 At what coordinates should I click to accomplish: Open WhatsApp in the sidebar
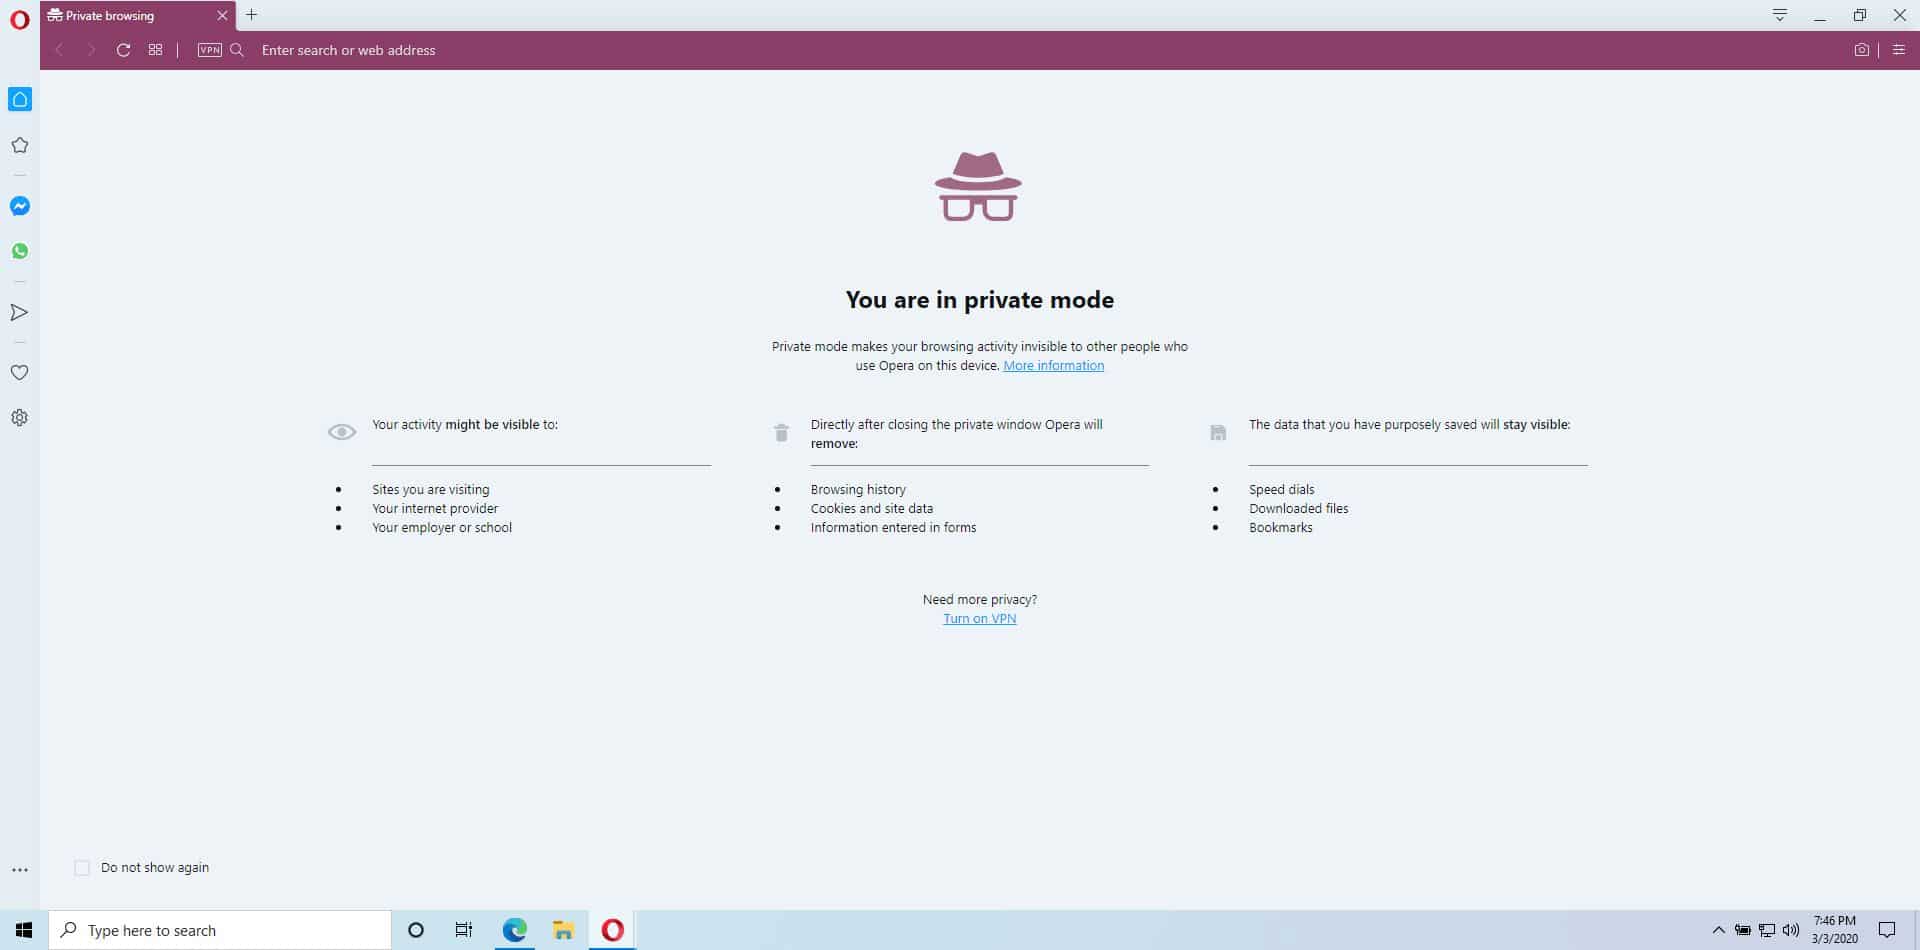(x=20, y=251)
